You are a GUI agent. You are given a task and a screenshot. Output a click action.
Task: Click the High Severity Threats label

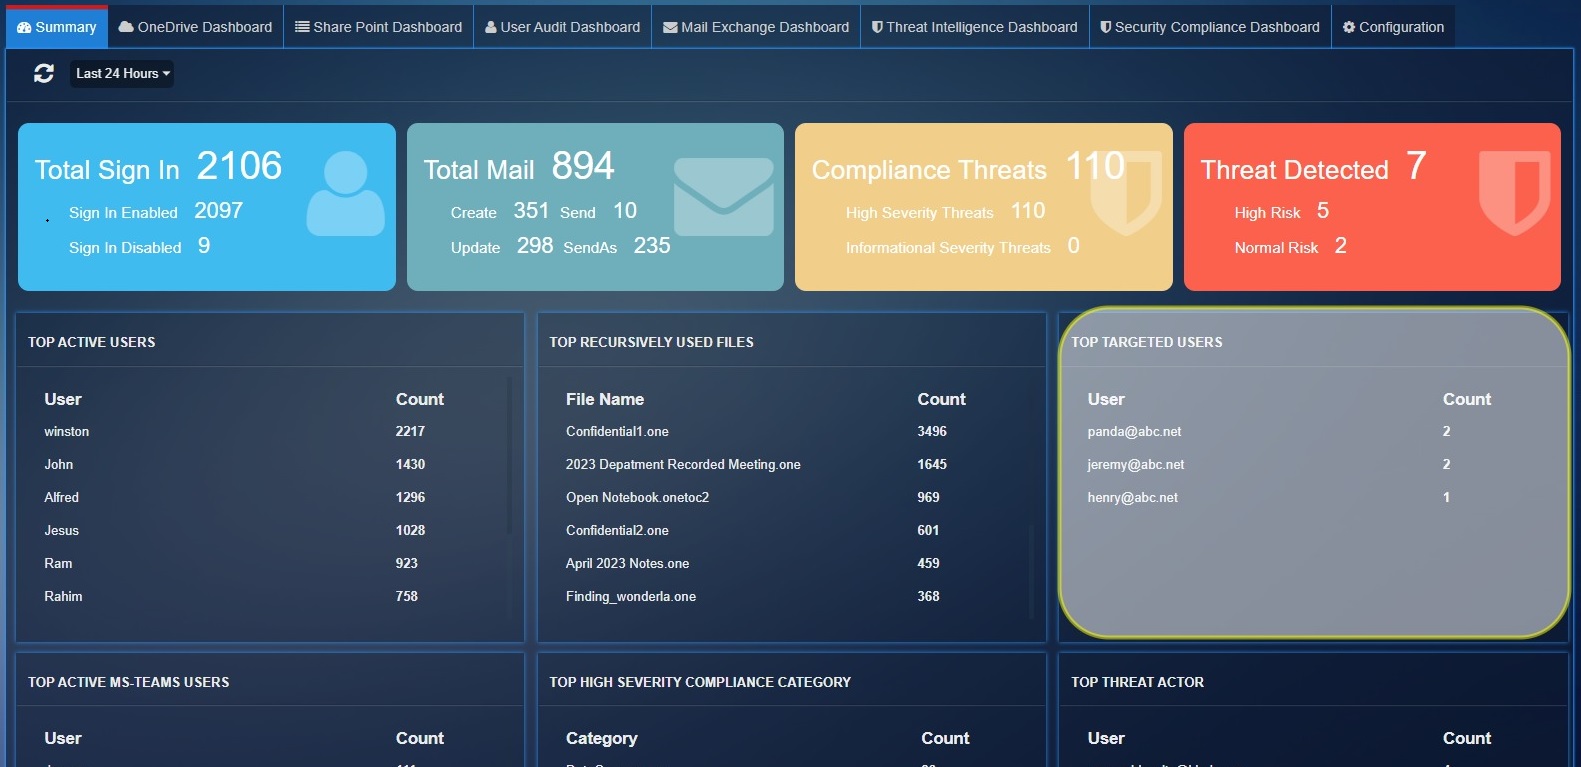point(920,213)
